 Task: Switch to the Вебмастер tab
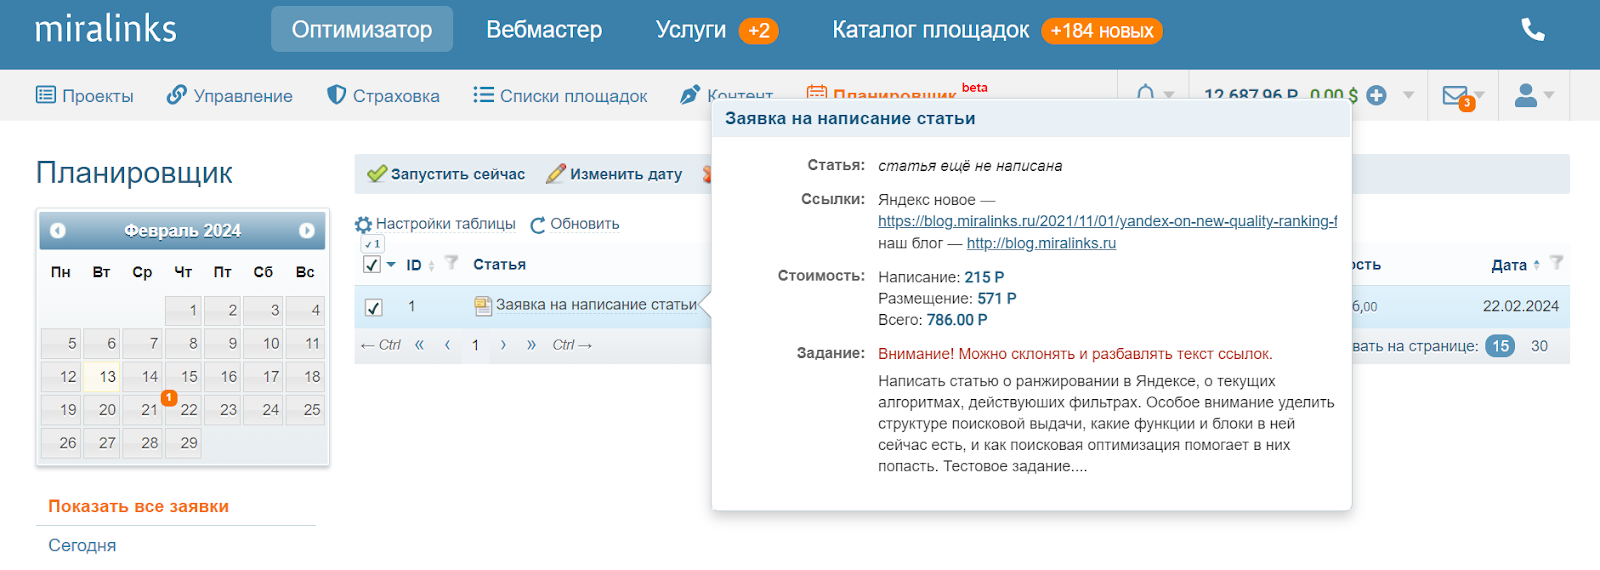tap(544, 30)
